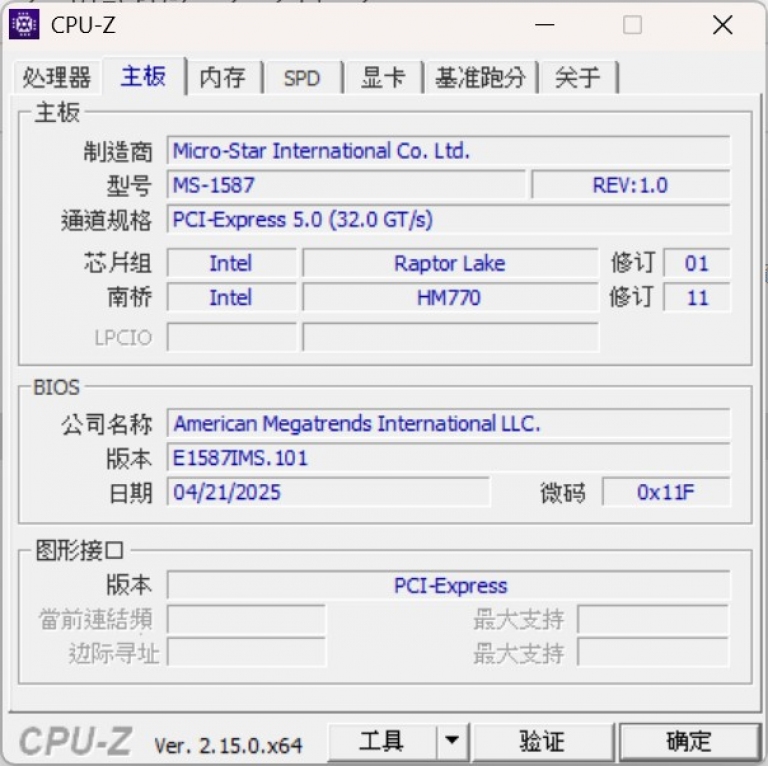The image size is (768, 766).
Task: Click the Intel value in 芯片组 row
Action: tap(231, 263)
